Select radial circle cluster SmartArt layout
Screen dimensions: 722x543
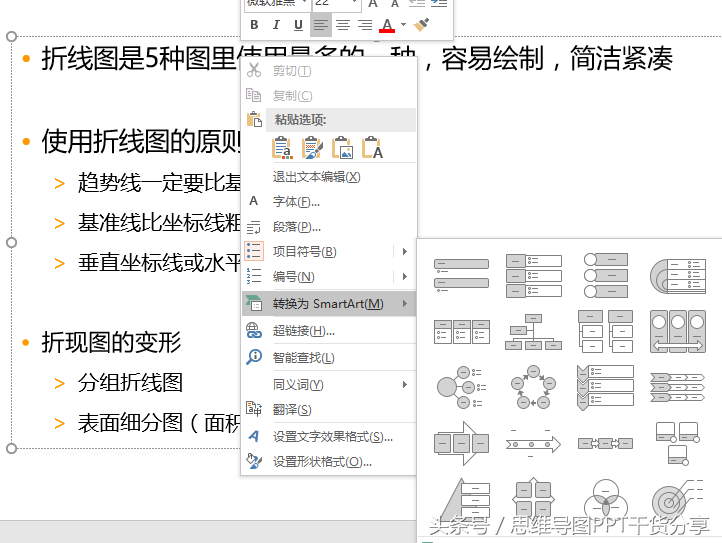pos(460,387)
